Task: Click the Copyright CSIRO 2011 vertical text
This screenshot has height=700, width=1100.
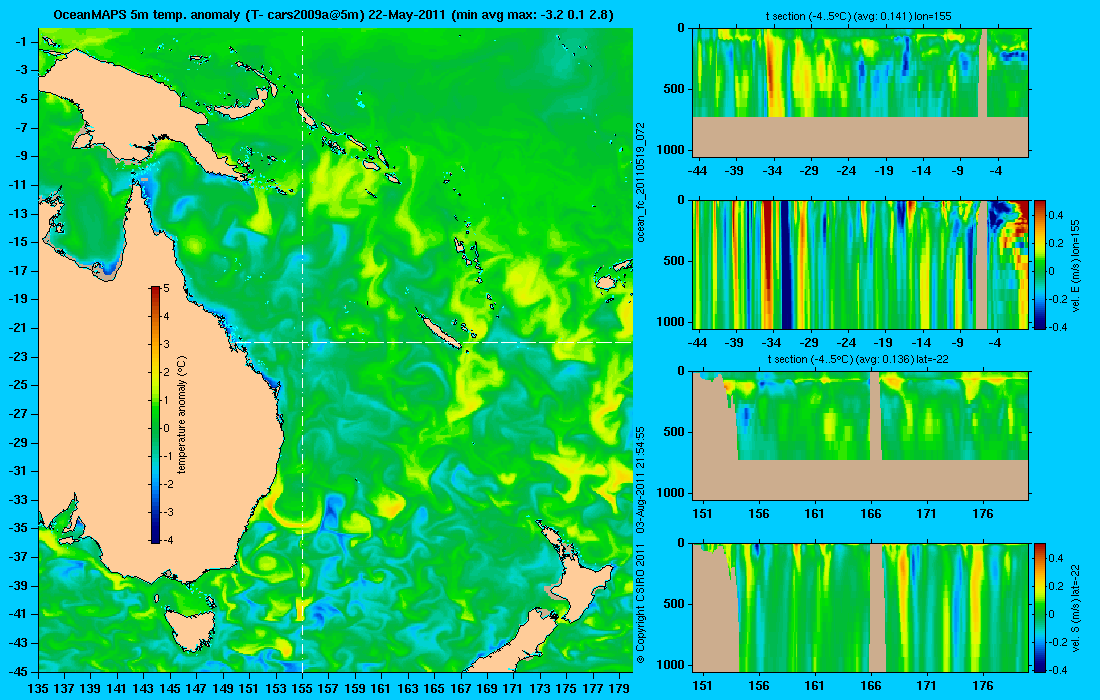Action: (x=640, y=603)
